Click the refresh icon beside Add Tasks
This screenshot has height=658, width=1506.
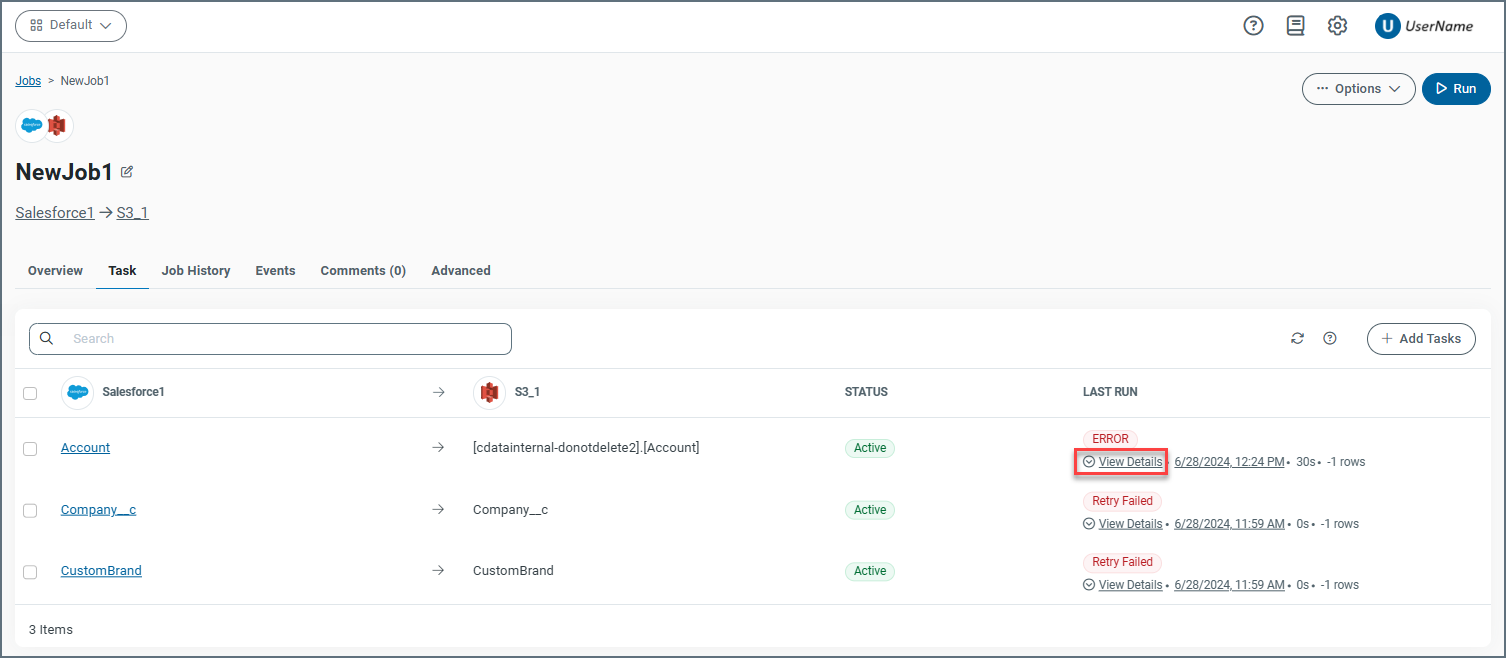point(1297,338)
